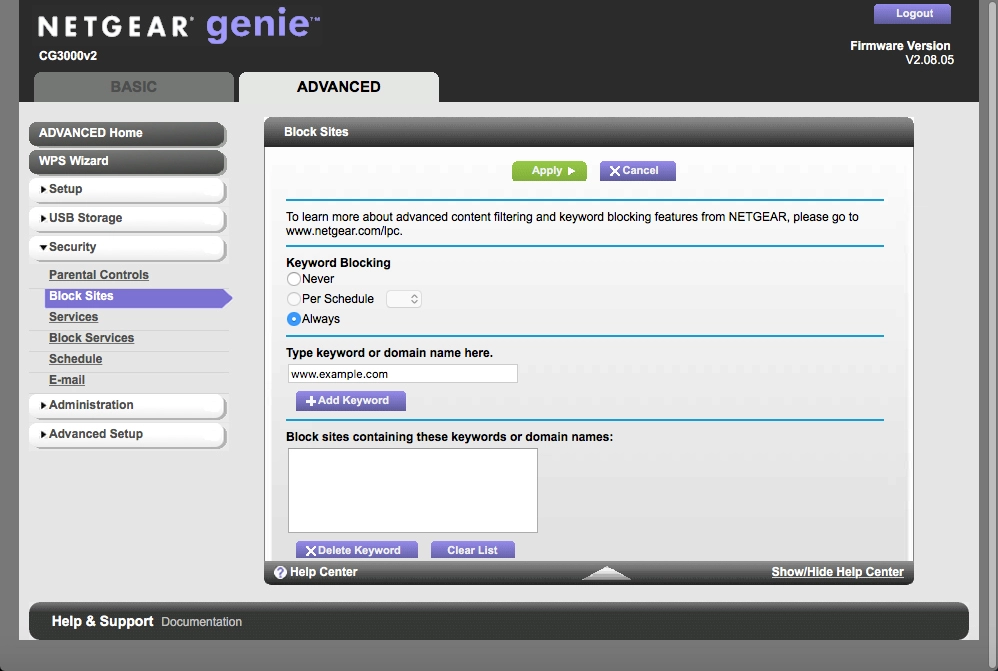Open Parental Controls link in sidebar
The image size is (998, 671).
(99, 275)
